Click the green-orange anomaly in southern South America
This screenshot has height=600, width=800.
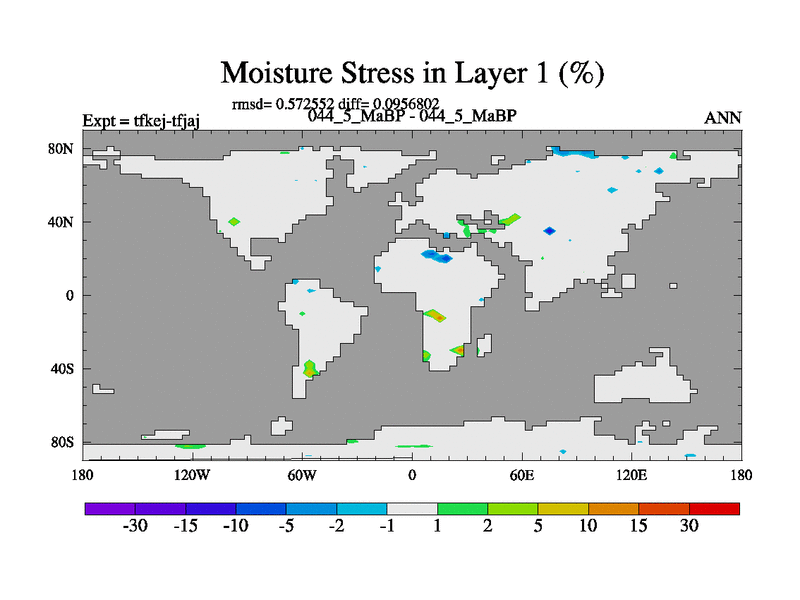(x=310, y=369)
